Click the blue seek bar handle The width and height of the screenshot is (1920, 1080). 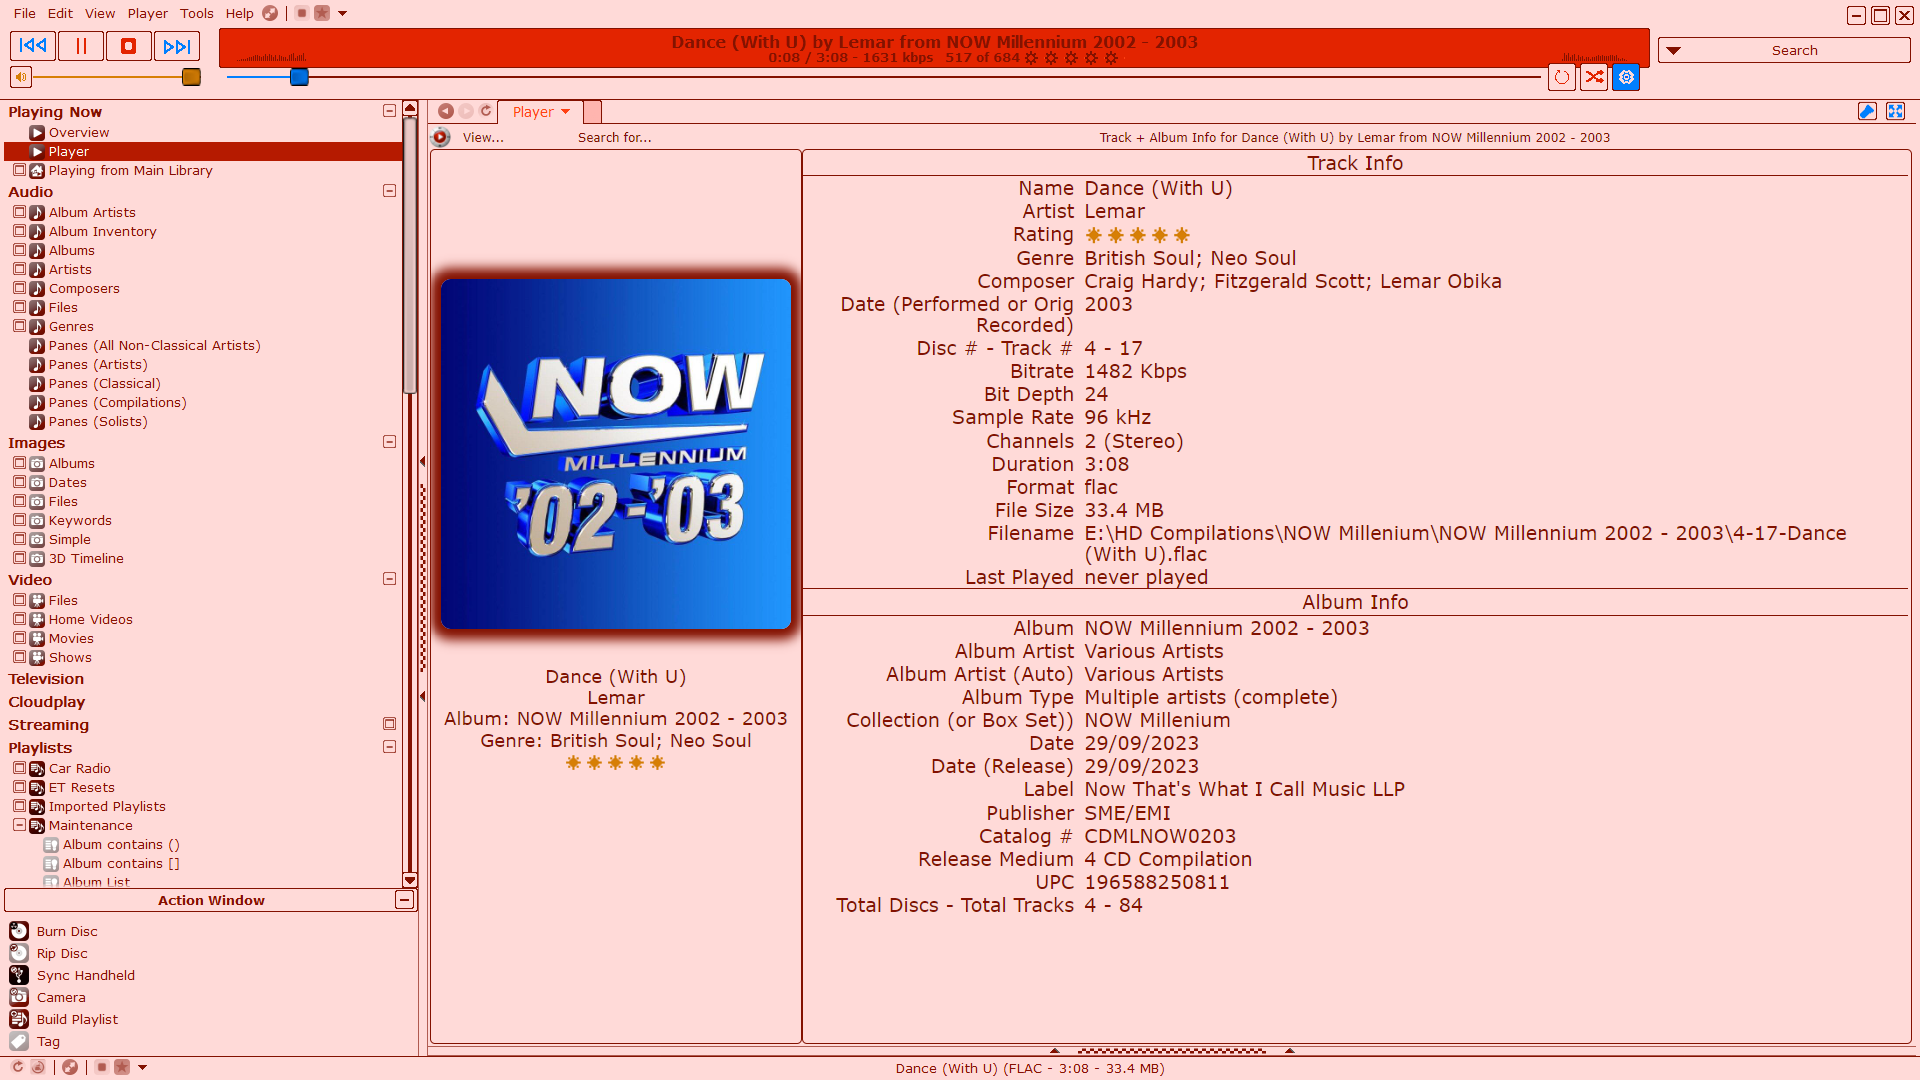pos(299,77)
